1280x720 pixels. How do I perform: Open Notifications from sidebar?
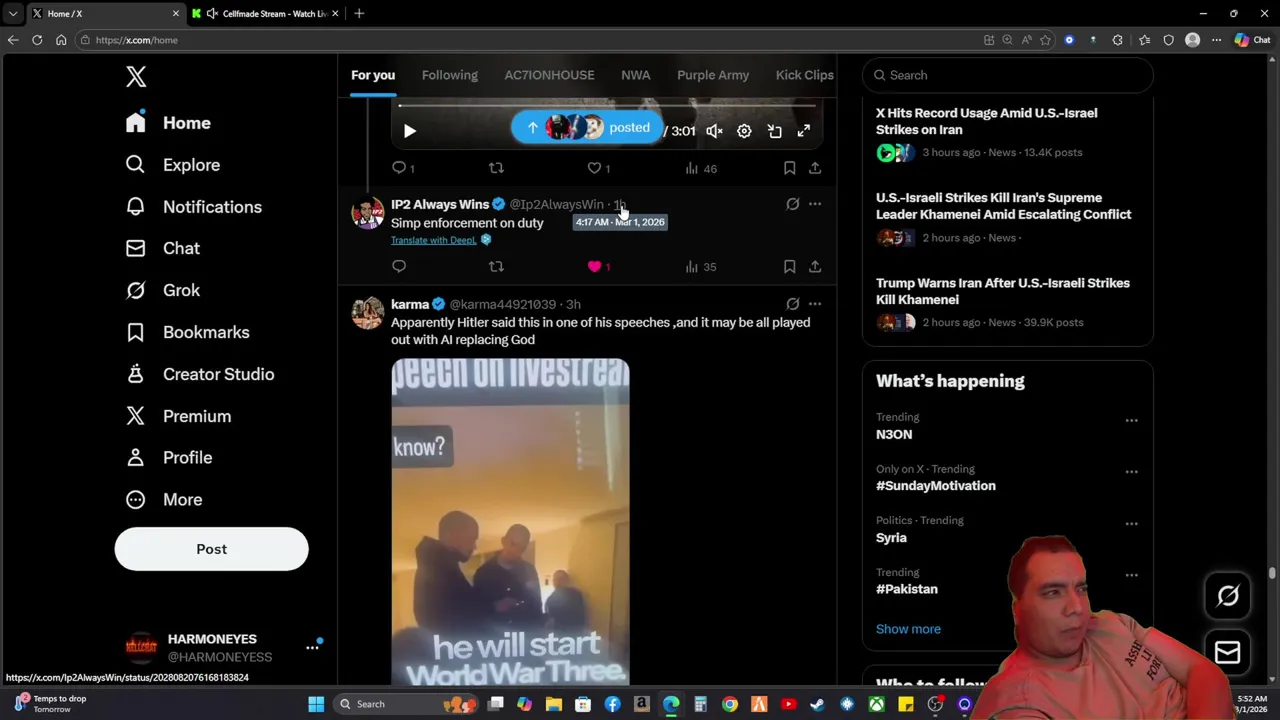click(x=193, y=207)
